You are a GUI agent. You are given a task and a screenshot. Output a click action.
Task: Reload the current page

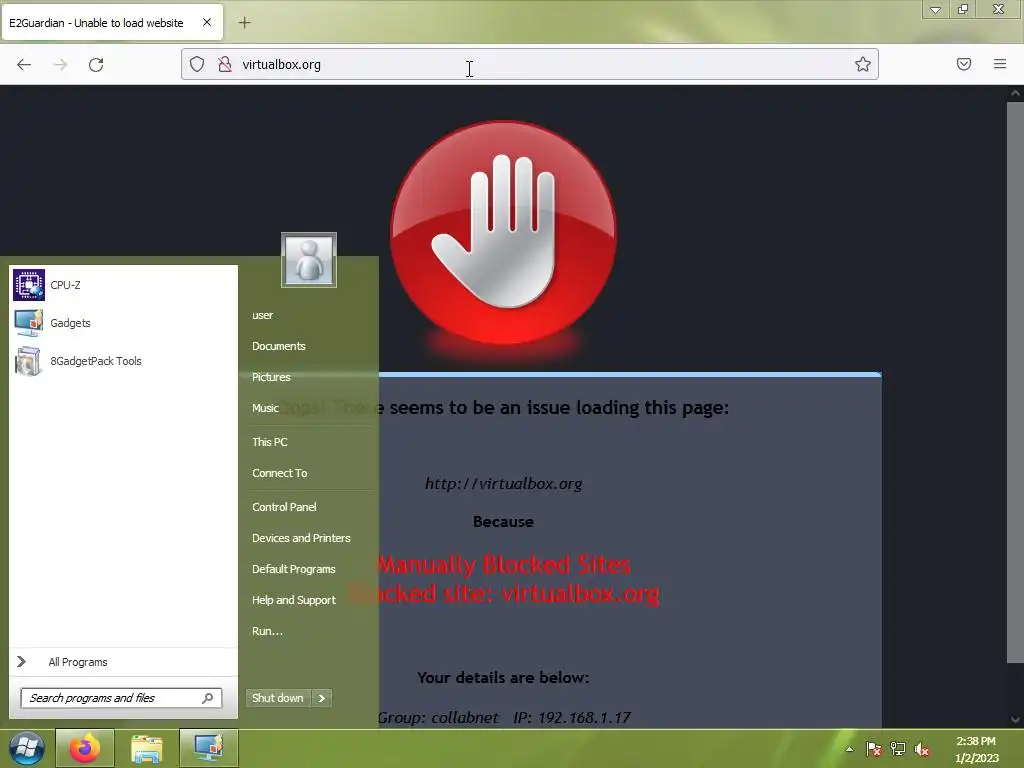[96, 64]
